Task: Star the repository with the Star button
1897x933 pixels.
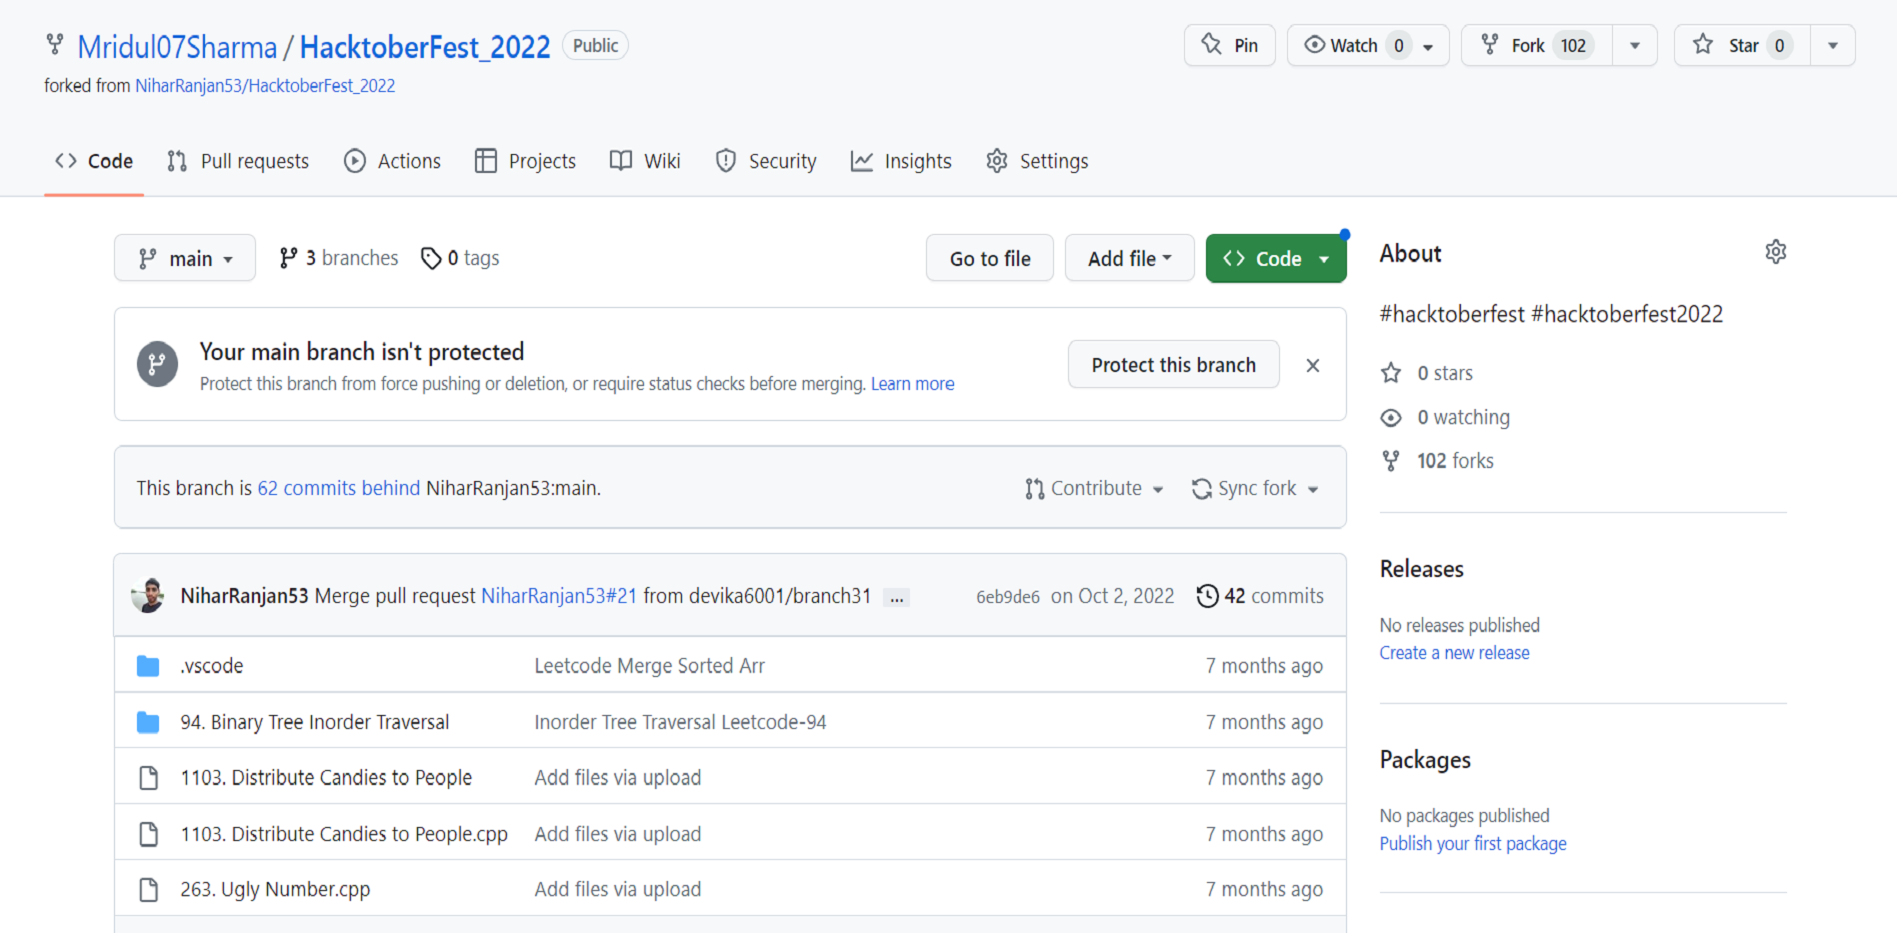Action: [x=1742, y=45]
